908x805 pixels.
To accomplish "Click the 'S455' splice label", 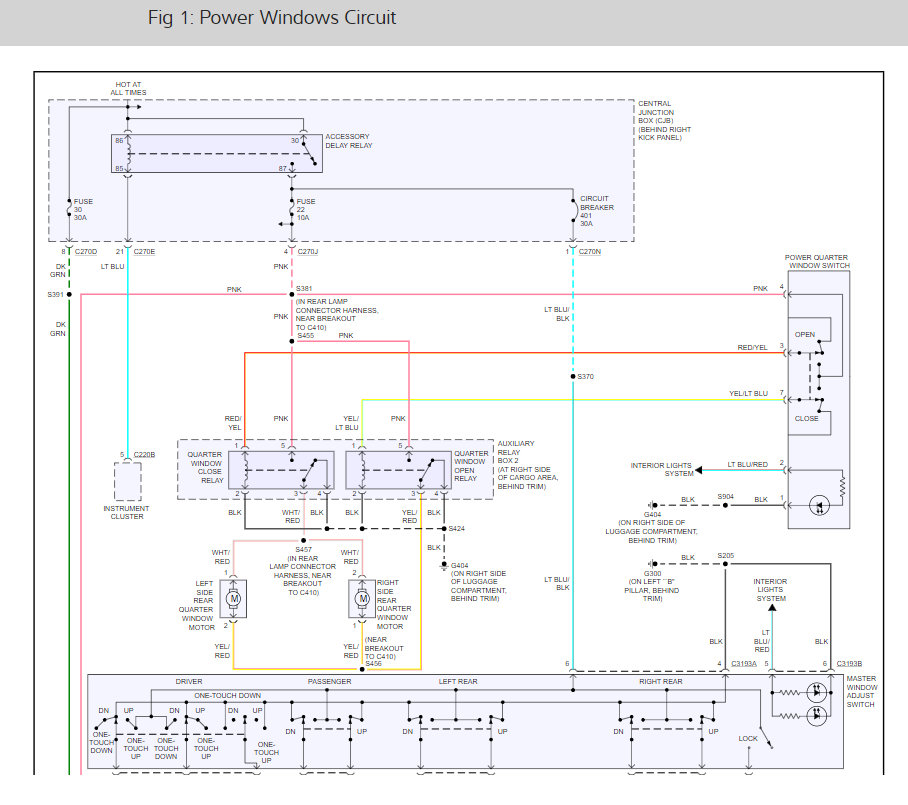I will (x=306, y=336).
